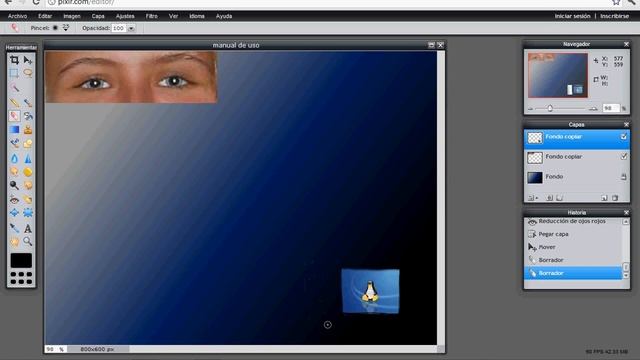Open the Opacidad dropdown arrow
Image resolution: width=640 pixels, height=360 pixels.
pyautogui.click(x=131, y=29)
